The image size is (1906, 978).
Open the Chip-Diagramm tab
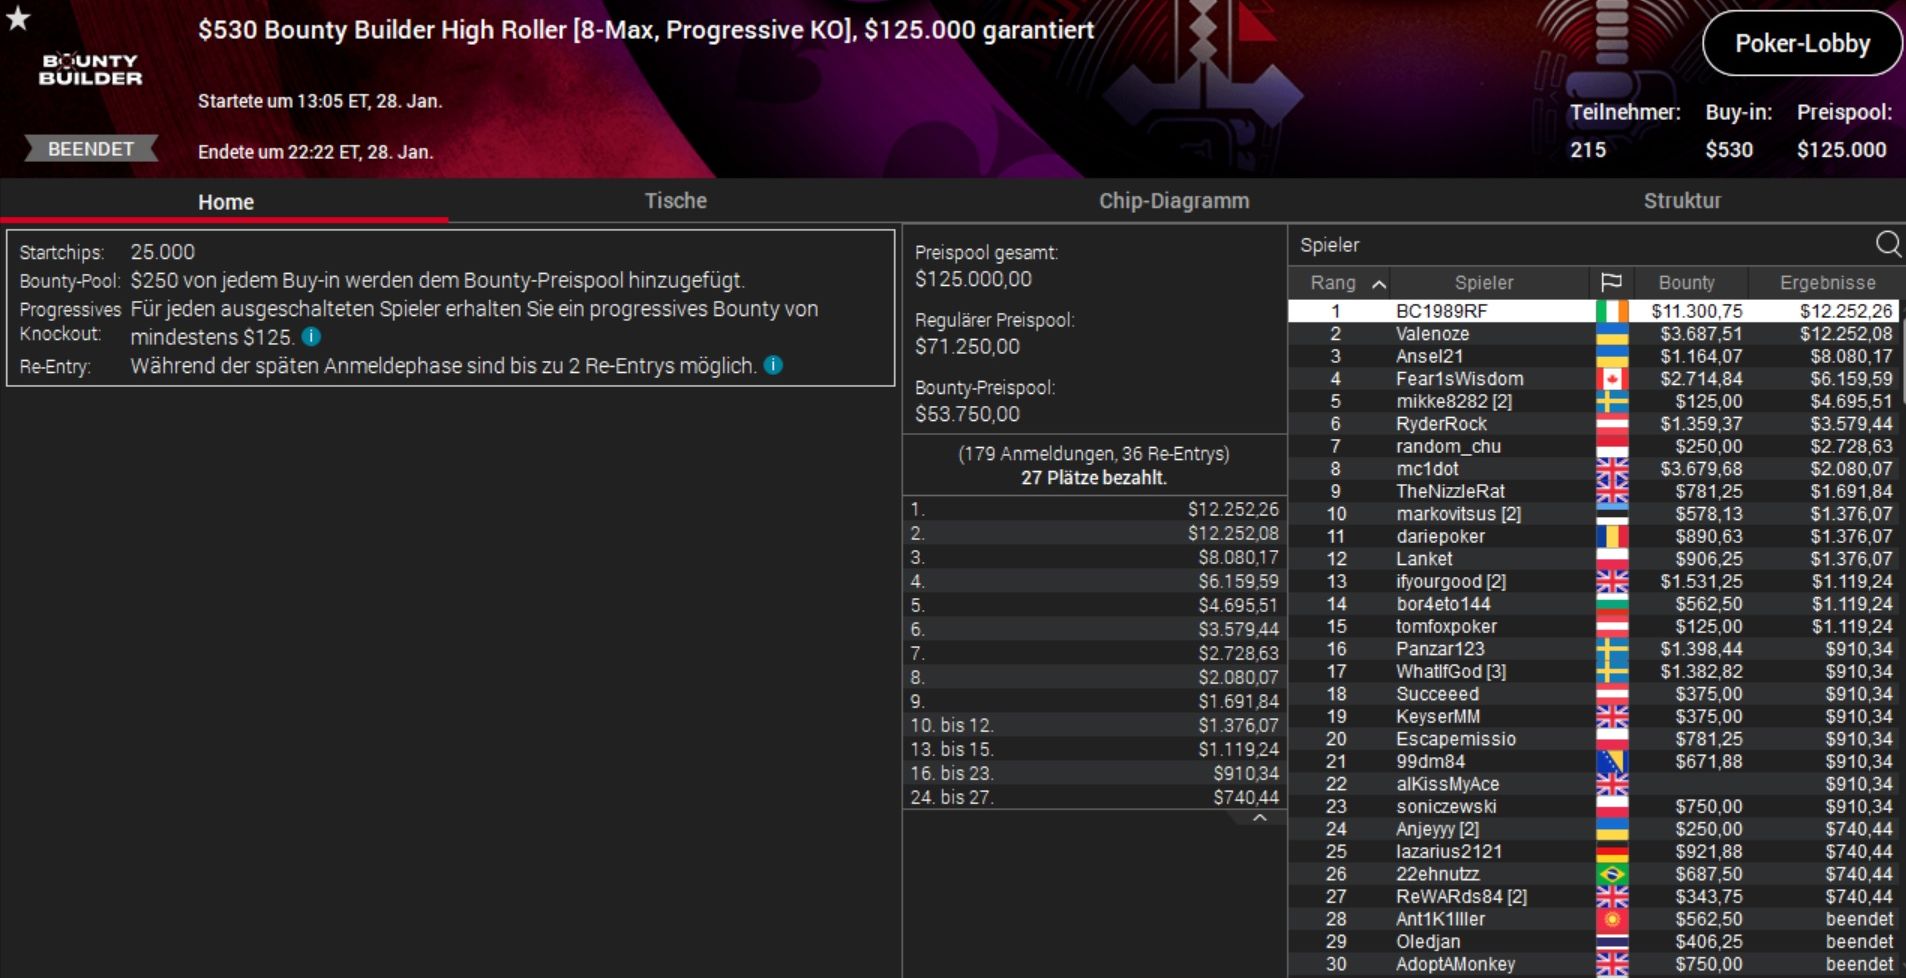pos(1174,201)
